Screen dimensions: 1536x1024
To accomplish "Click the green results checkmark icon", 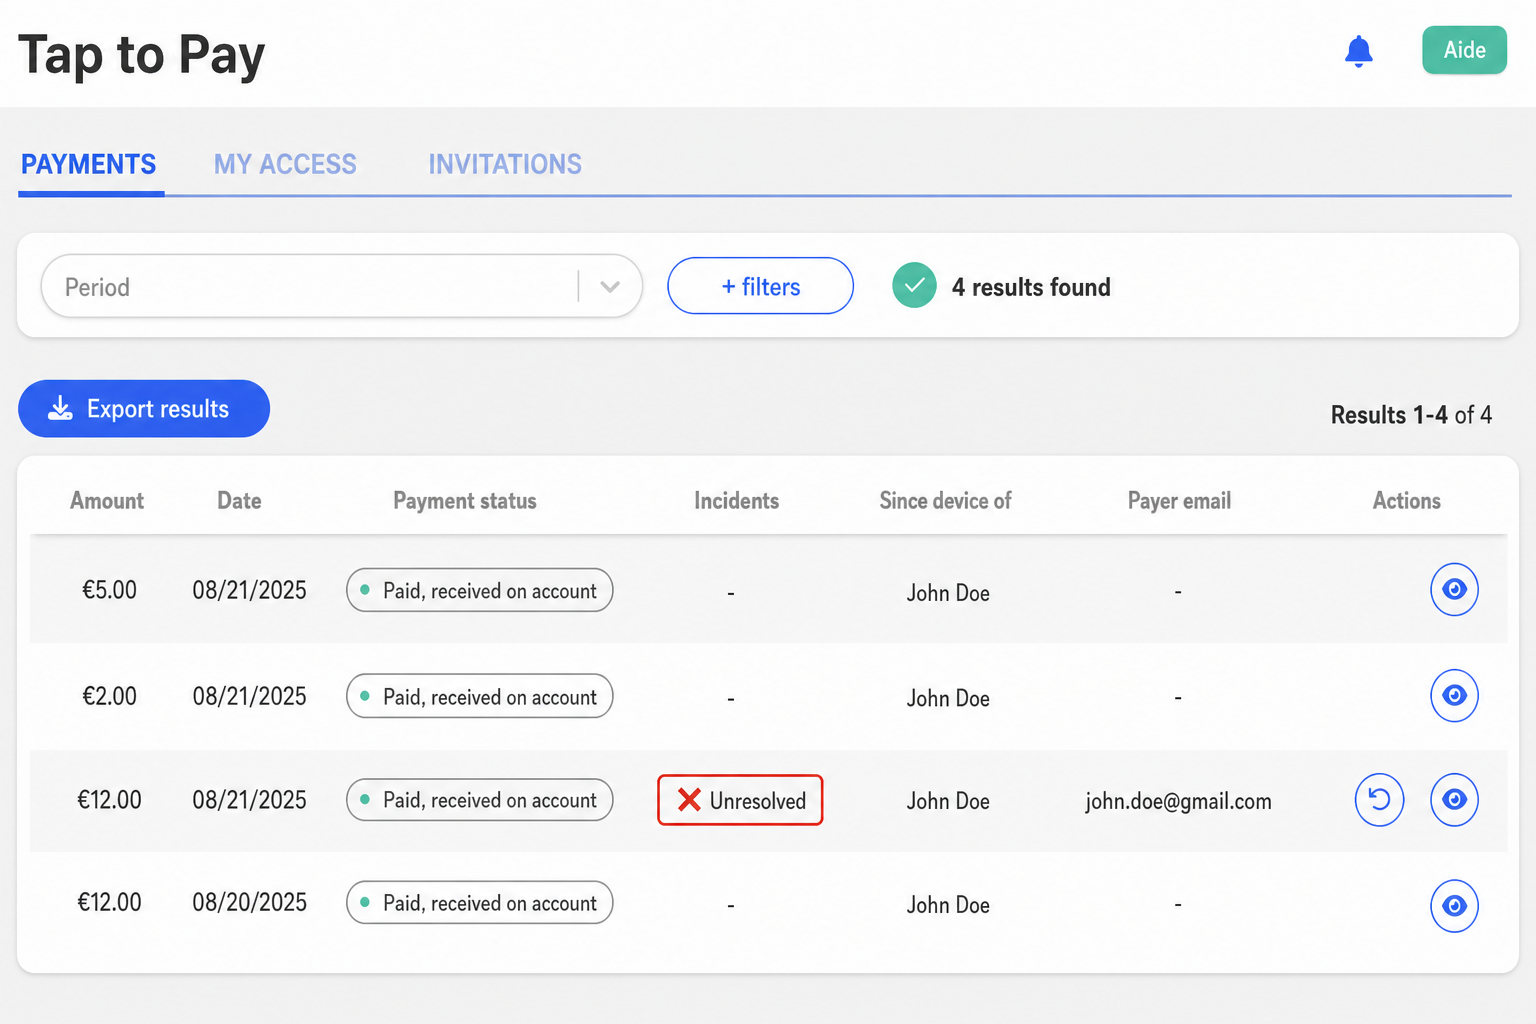I will click(914, 286).
